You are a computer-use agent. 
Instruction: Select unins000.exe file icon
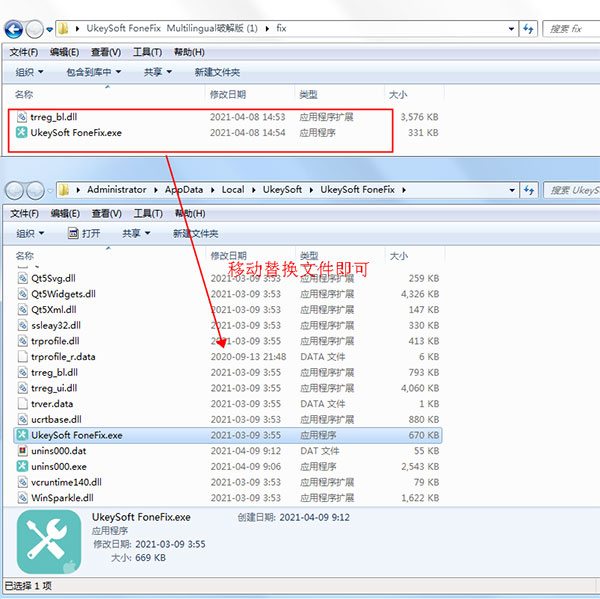click(x=22, y=466)
